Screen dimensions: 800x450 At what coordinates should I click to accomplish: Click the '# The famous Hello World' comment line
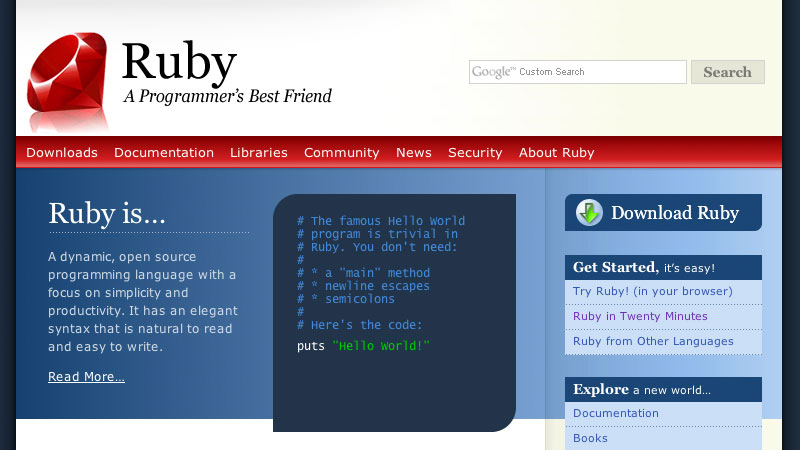(381, 221)
